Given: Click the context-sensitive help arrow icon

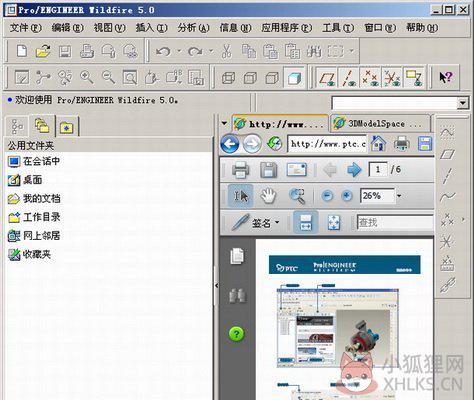Looking at the screenshot, I should pos(446,77).
